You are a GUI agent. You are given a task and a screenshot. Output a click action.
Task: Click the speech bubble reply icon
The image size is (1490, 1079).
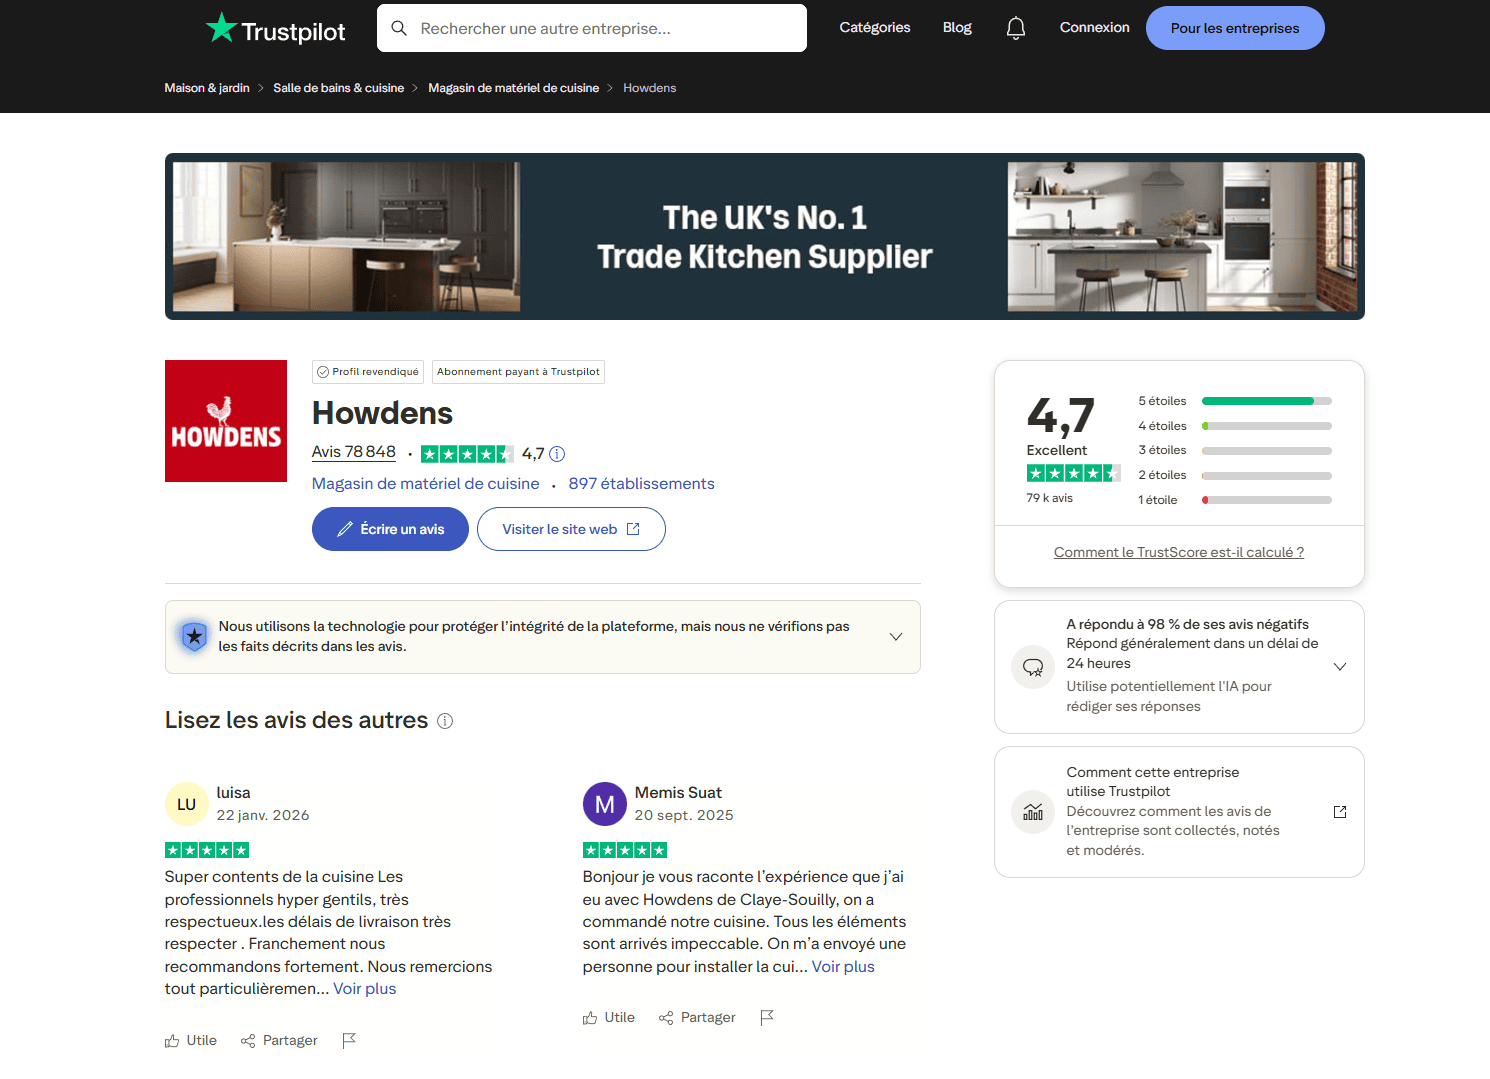(1033, 667)
